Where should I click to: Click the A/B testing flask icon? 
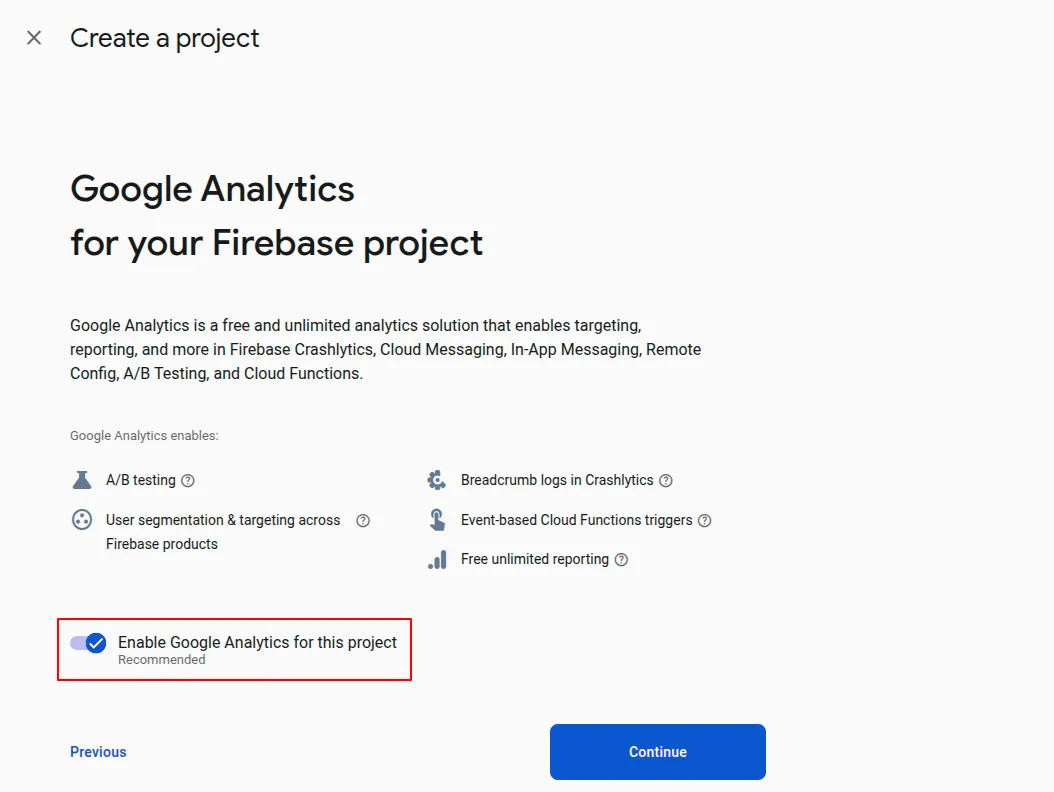(81, 479)
